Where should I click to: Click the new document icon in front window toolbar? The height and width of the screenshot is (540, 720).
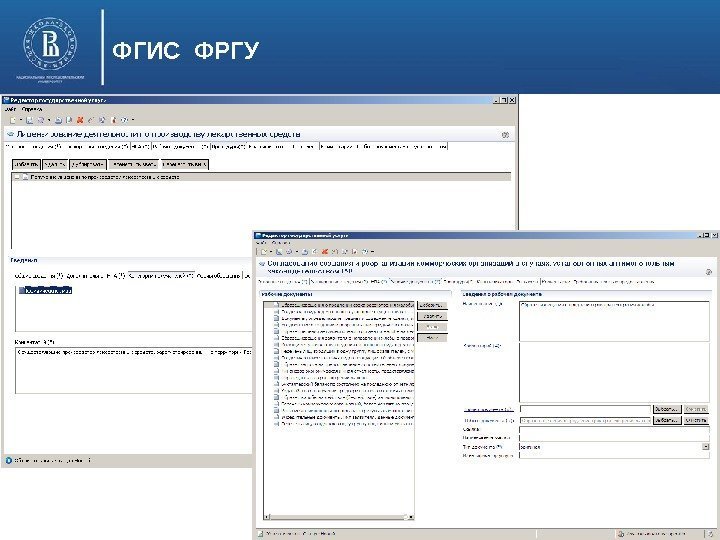coord(264,252)
